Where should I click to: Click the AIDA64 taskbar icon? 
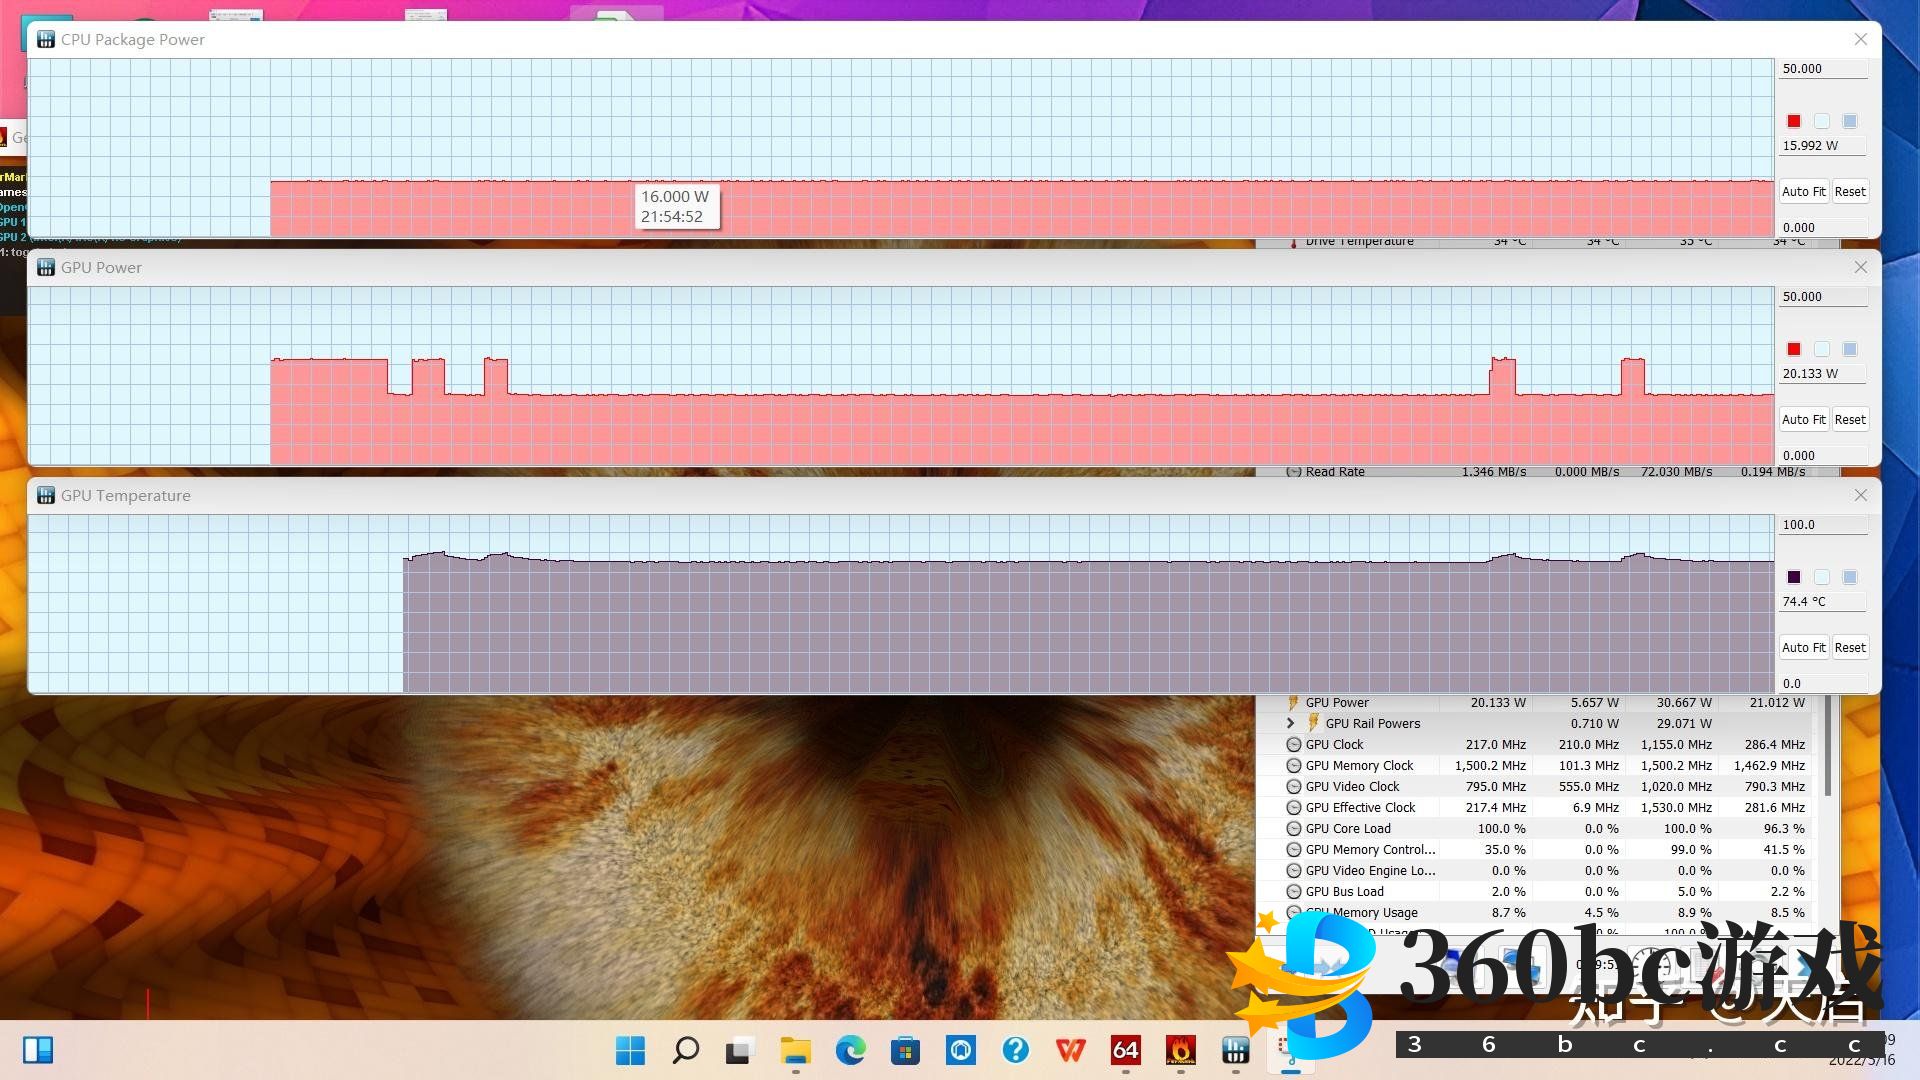(1125, 1050)
